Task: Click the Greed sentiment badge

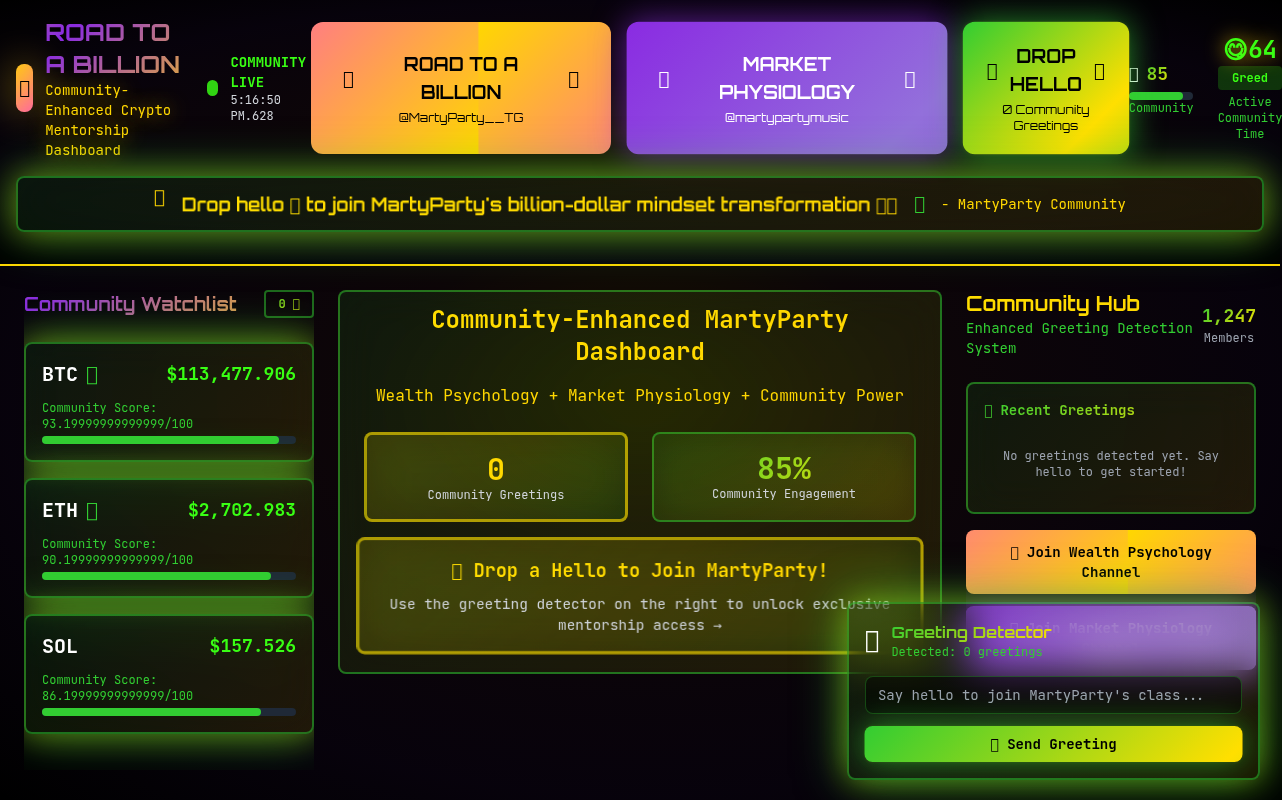Action: [x=1249, y=78]
